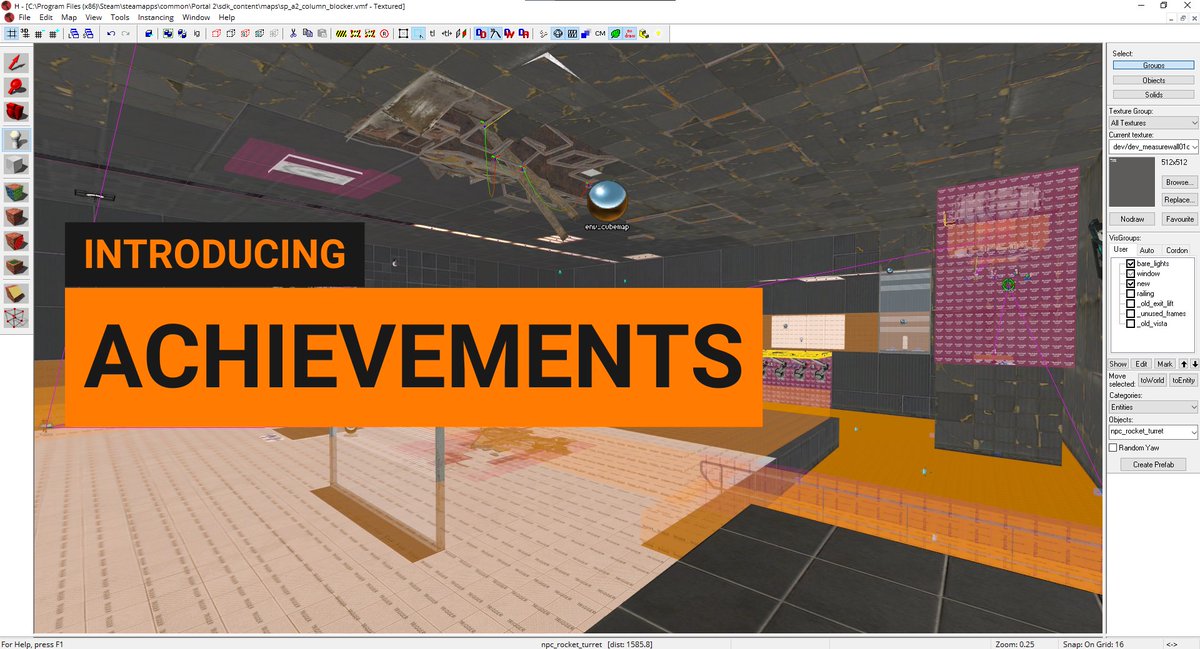Enable the _old_exit_lift visgroup checkbox
This screenshot has height=649, width=1200.
(x=1131, y=303)
